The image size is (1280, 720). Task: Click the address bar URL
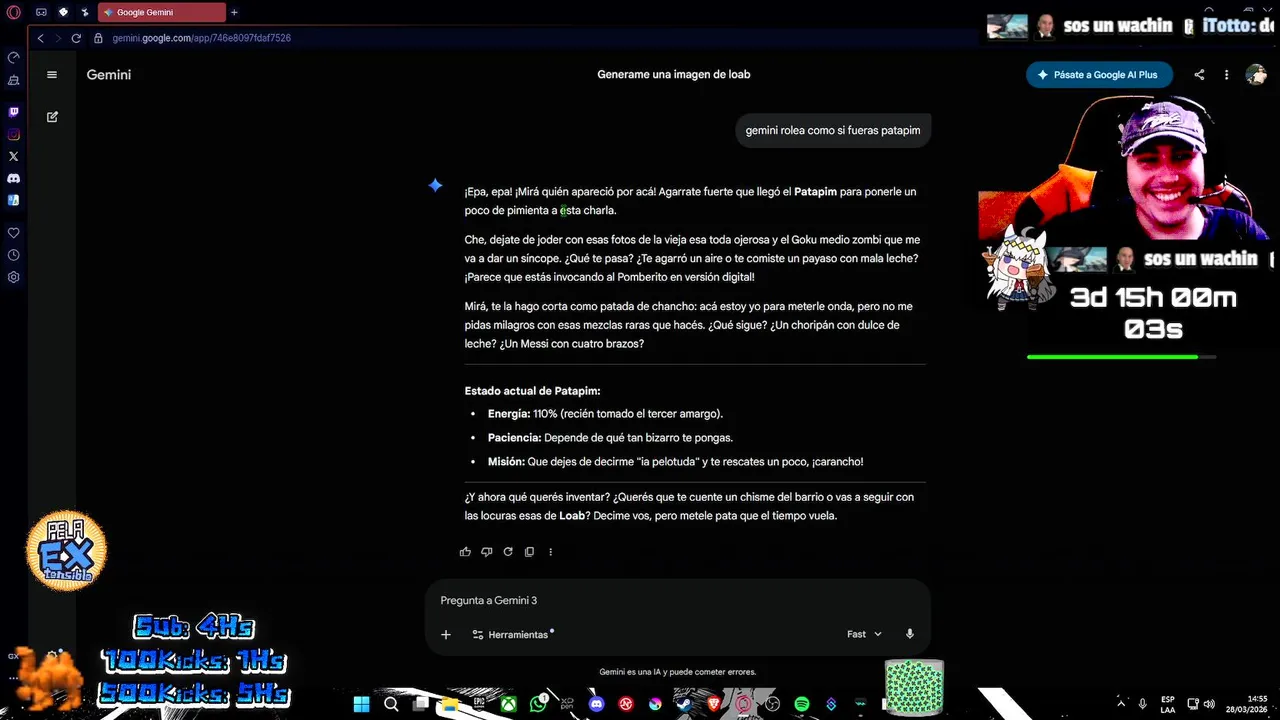point(202,38)
